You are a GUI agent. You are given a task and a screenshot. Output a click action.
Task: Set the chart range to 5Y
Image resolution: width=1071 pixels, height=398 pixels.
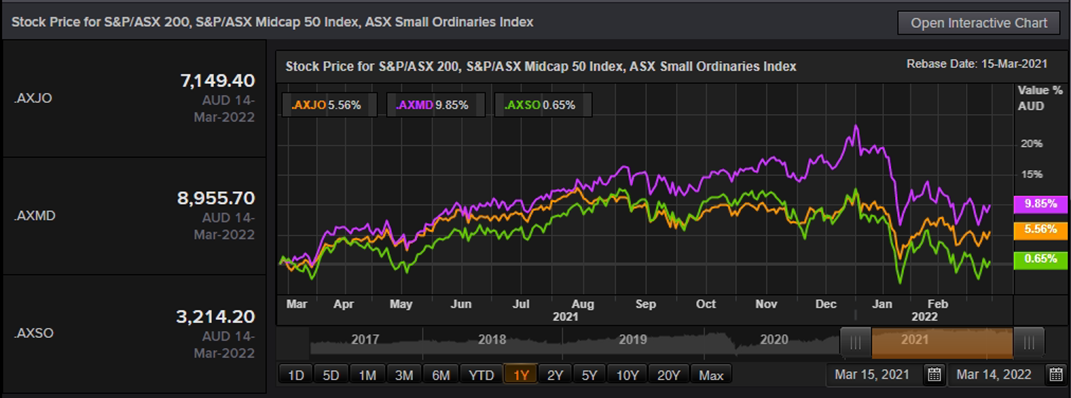(x=589, y=375)
